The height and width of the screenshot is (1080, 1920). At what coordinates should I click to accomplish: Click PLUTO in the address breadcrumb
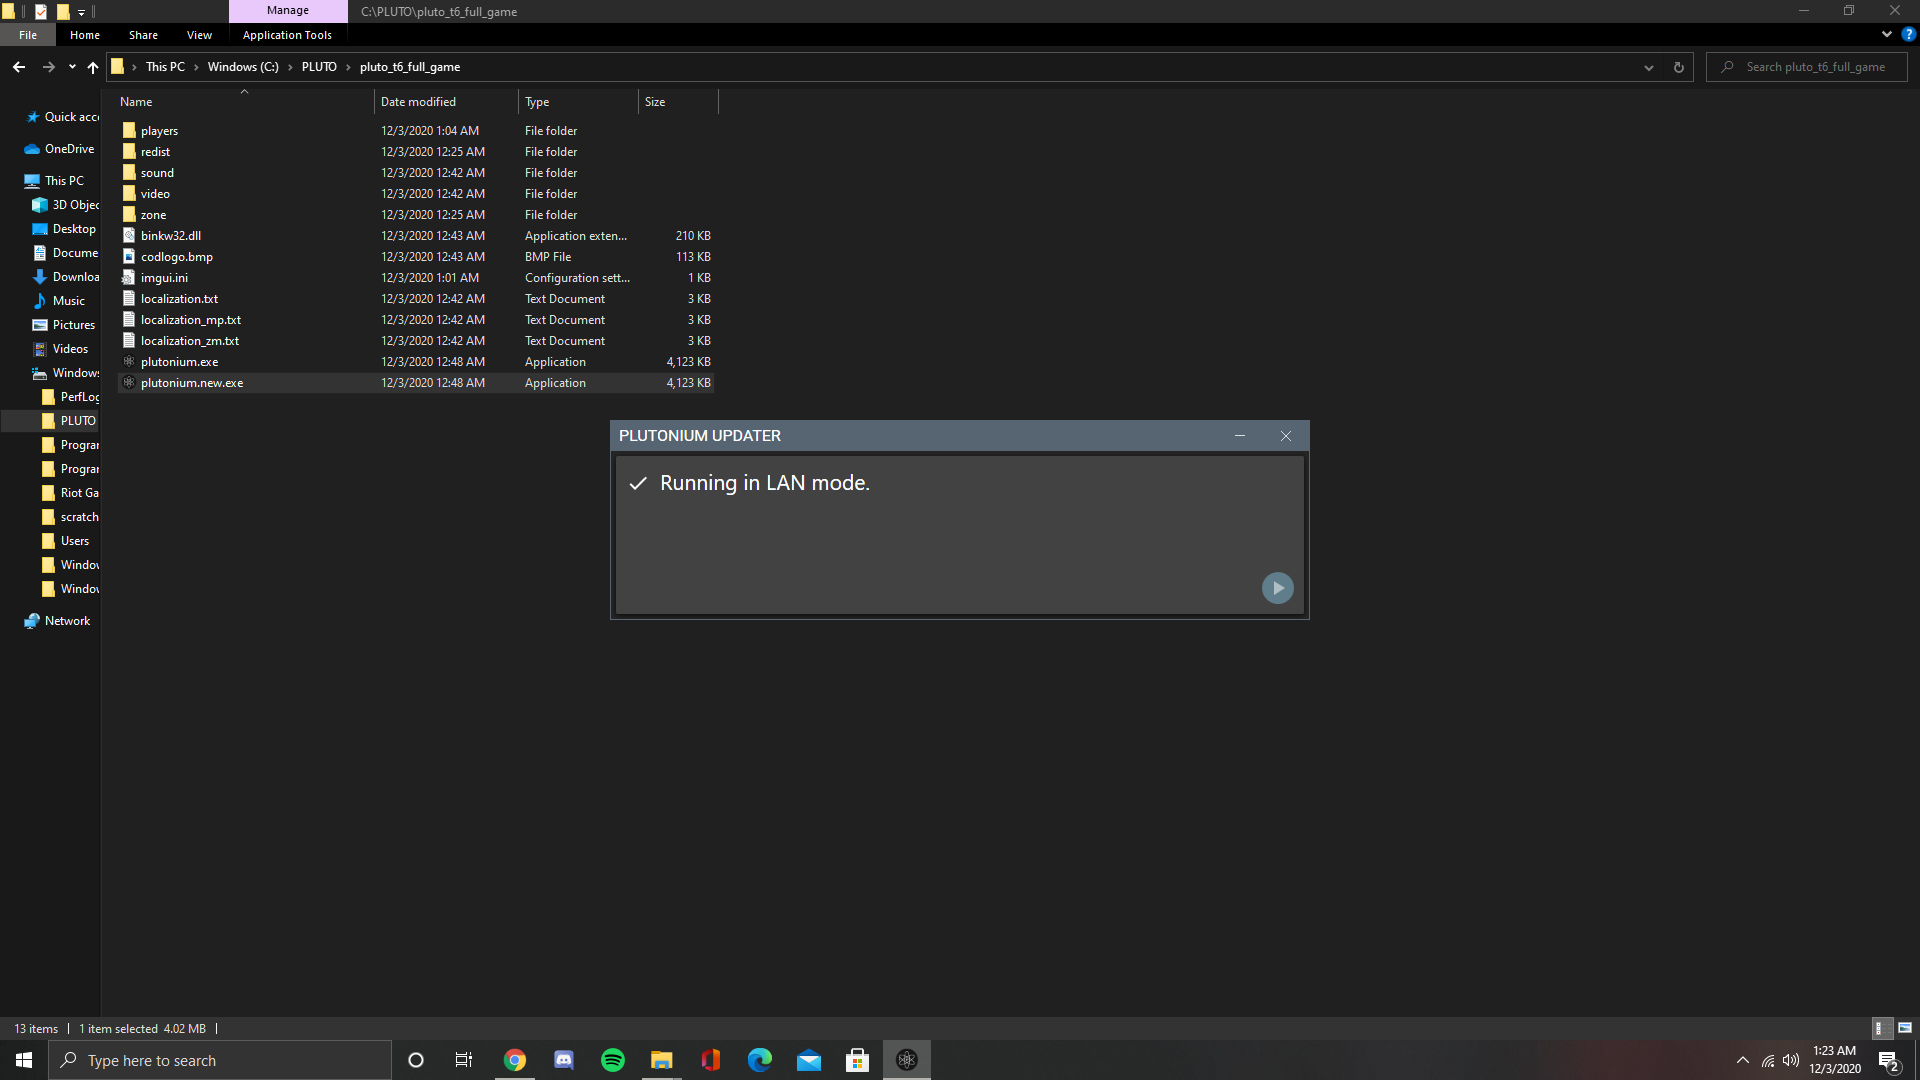[319, 67]
